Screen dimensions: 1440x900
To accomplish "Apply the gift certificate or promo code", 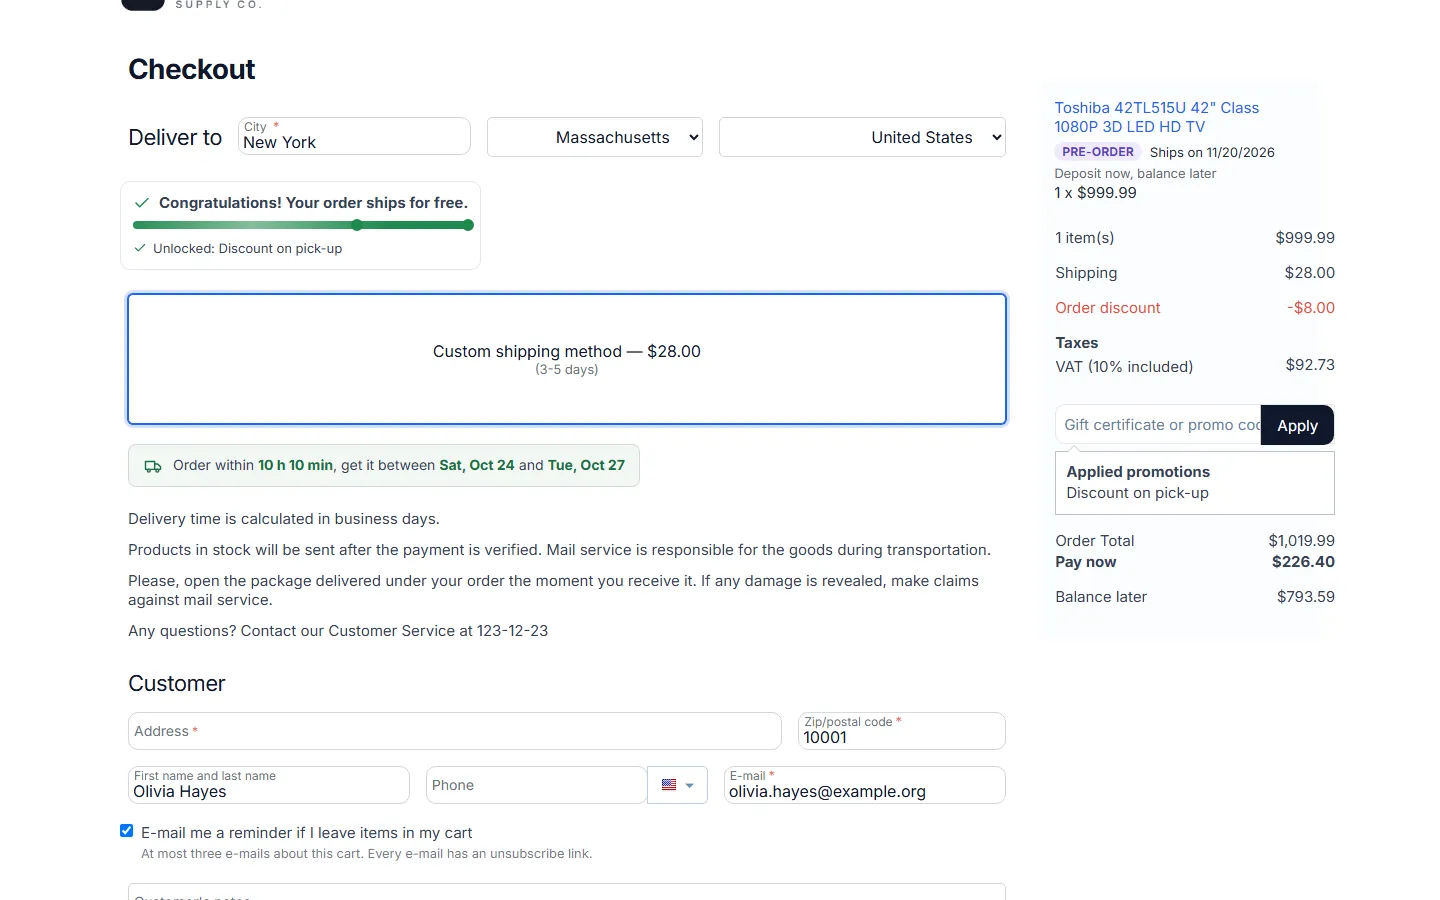I will pyautogui.click(x=1297, y=425).
